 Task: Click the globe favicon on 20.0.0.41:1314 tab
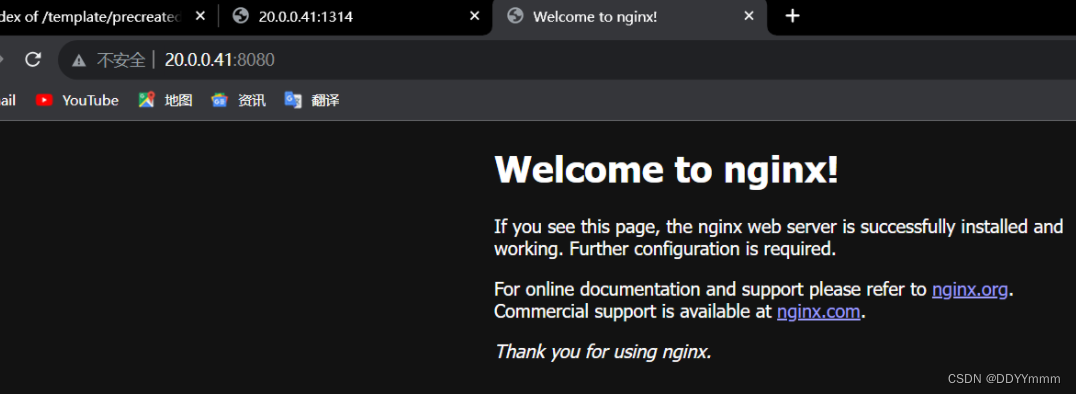pos(240,16)
